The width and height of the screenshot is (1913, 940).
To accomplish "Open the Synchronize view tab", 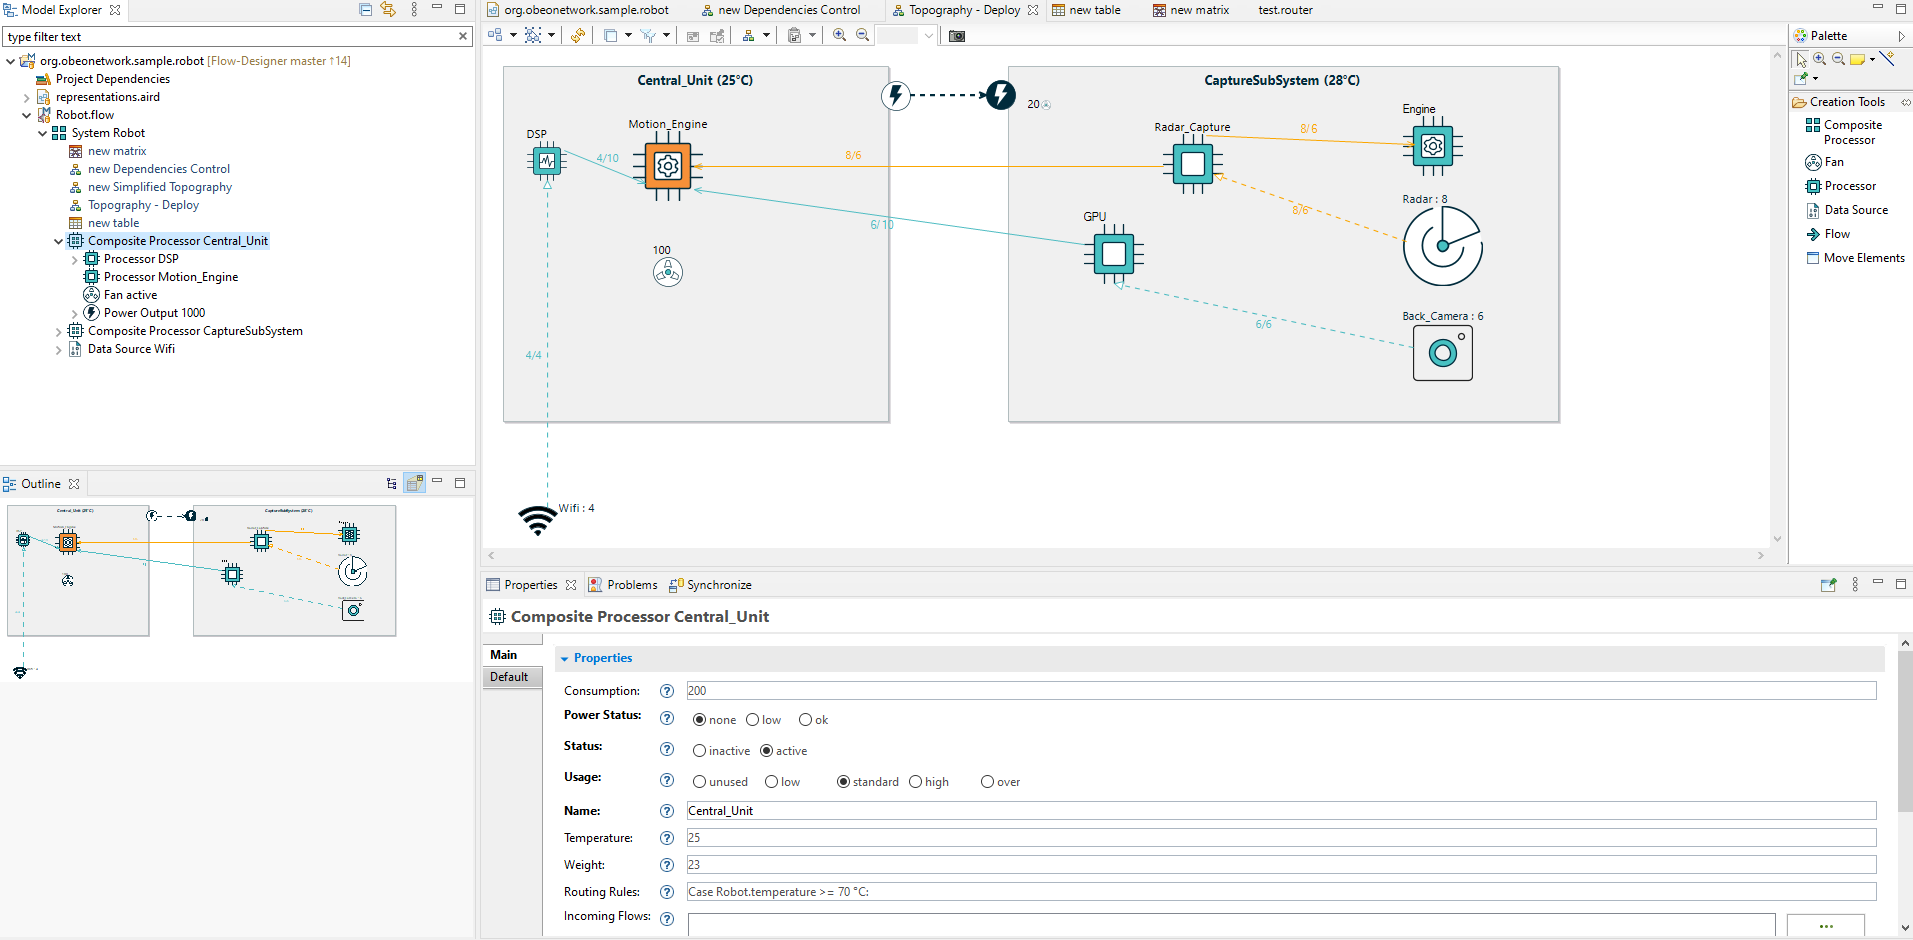I will point(710,585).
